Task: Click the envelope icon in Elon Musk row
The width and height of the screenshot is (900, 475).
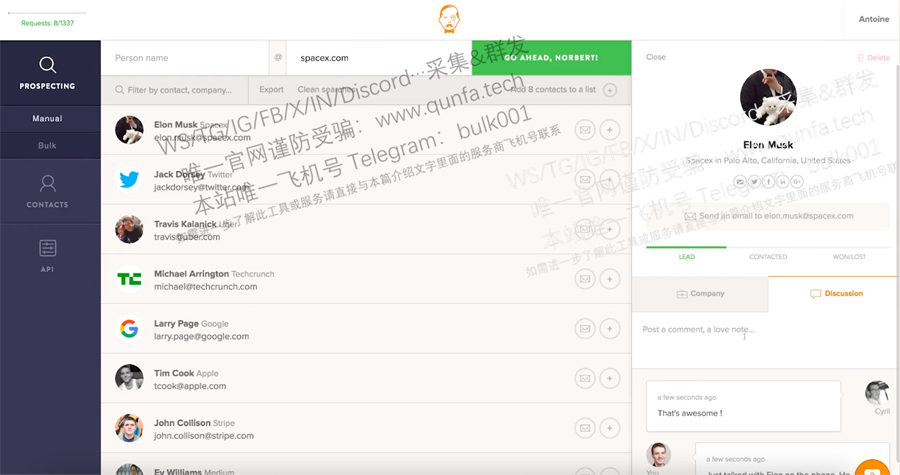Action: (585, 130)
